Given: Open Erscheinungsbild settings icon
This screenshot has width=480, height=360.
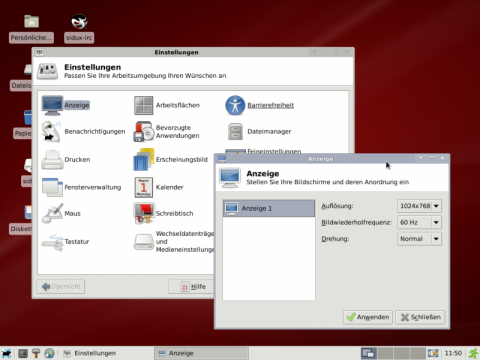Looking at the screenshot, I should pos(144,160).
